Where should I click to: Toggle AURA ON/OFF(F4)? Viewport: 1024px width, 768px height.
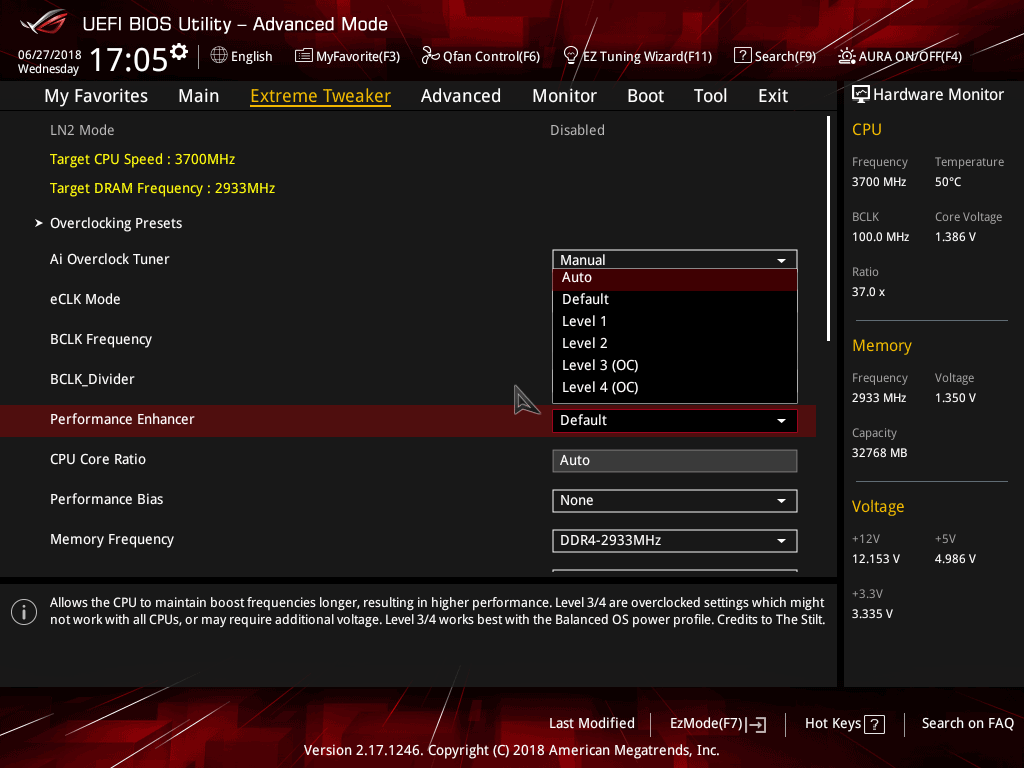[x=900, y=56]
